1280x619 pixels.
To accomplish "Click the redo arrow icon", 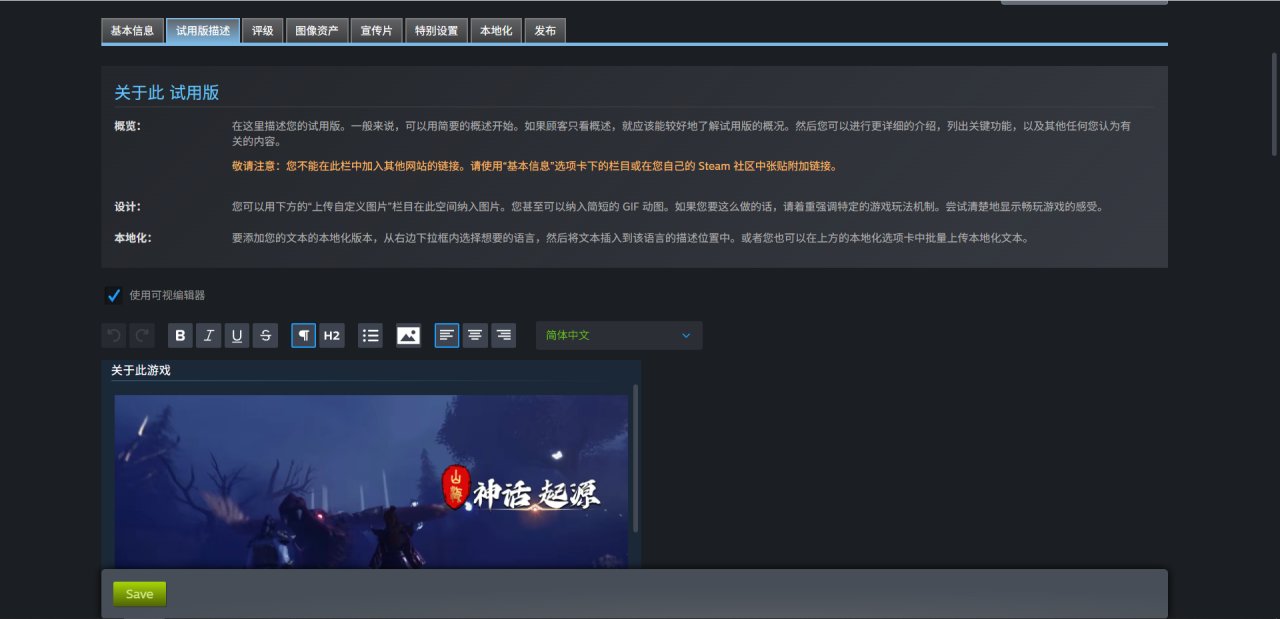I will pos(142,335).
